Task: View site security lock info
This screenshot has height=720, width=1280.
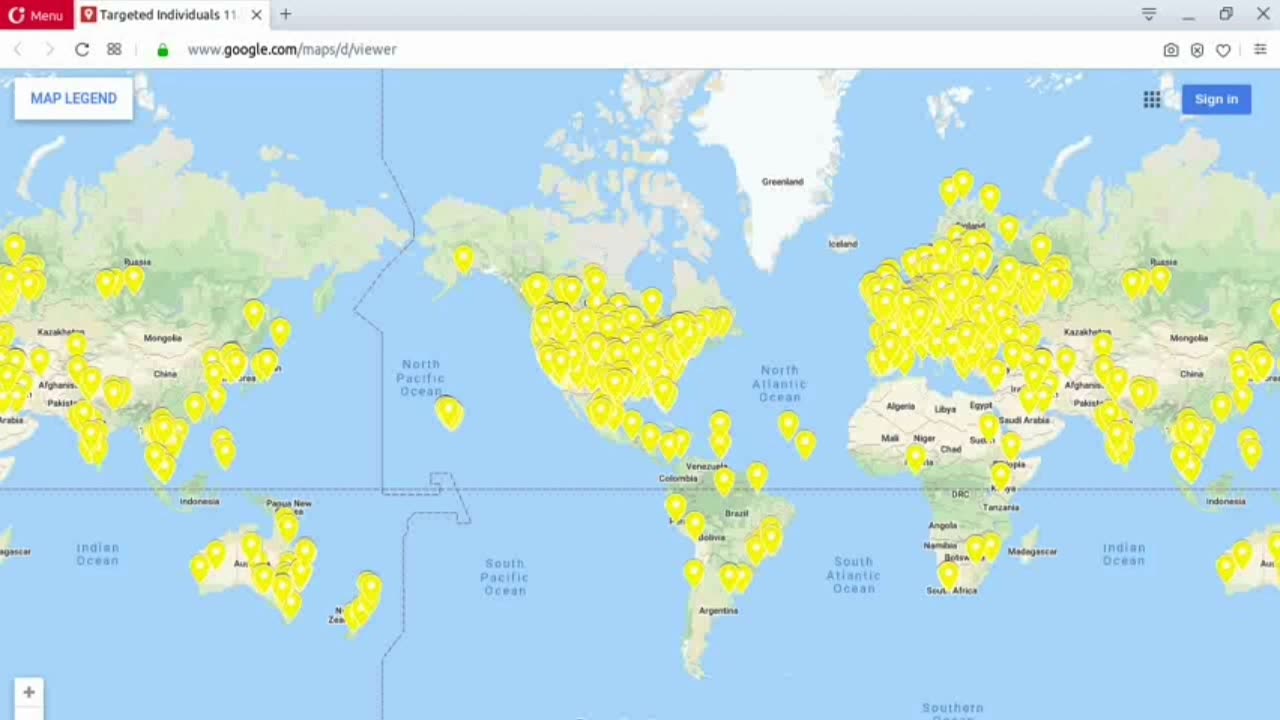Action: (x=163, y=49)
